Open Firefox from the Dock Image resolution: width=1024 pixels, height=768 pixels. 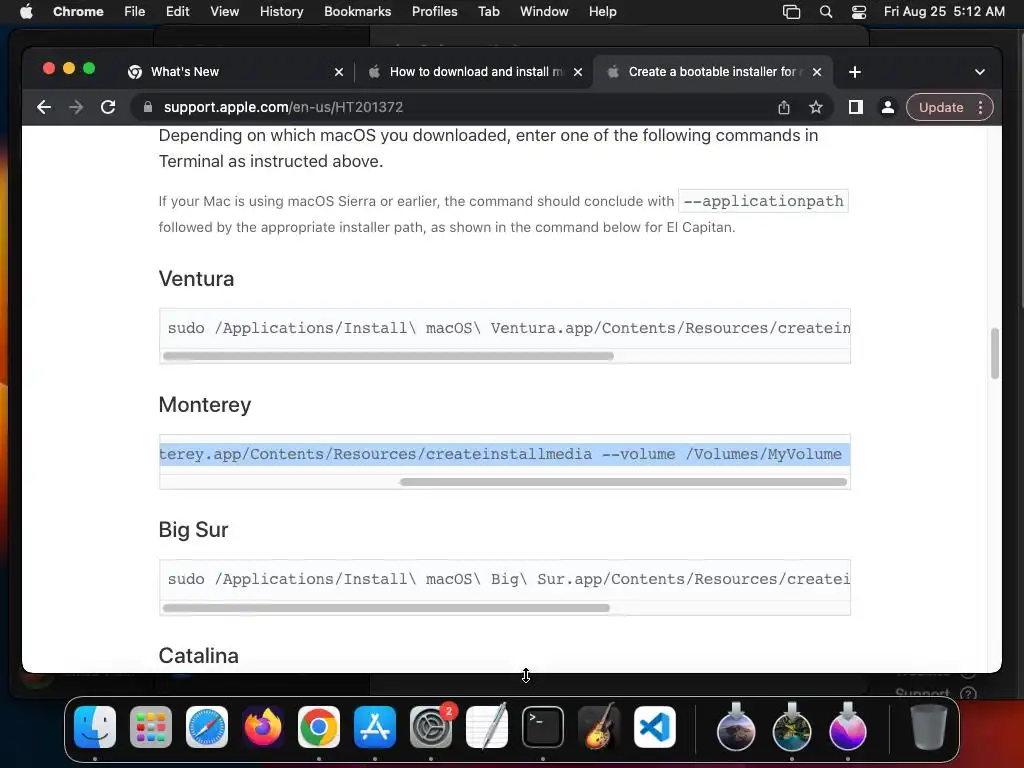click(x=263, y=727)
